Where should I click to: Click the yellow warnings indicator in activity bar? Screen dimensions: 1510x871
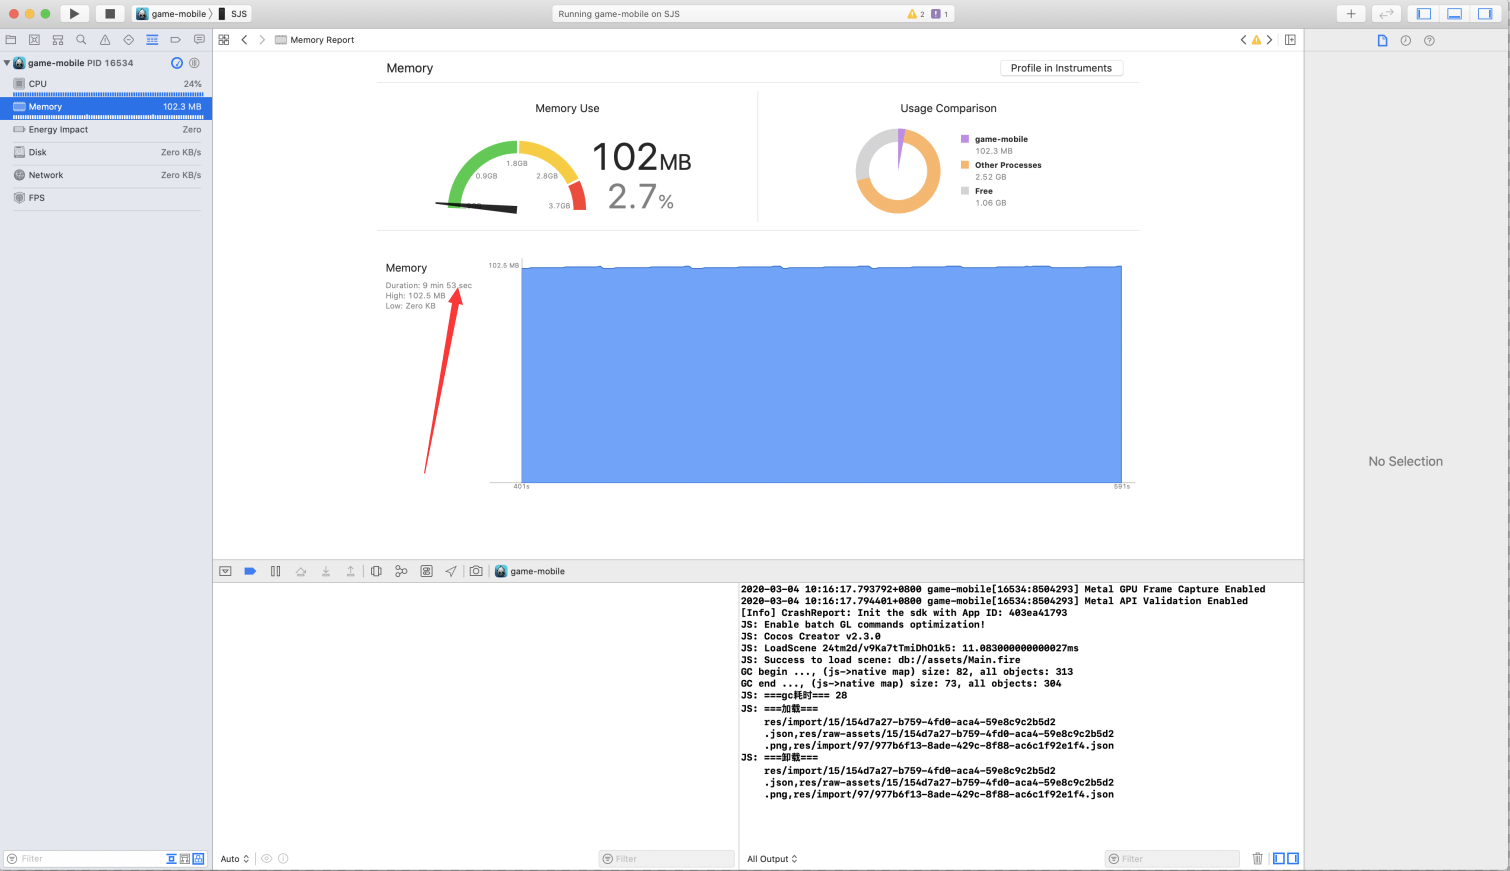tap(916, 14)
